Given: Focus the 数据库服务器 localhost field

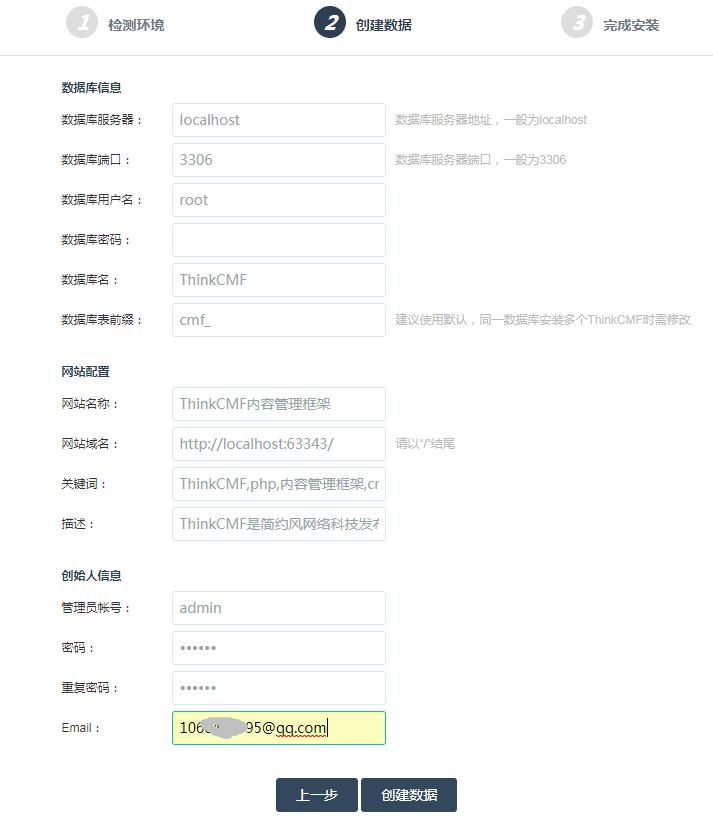Looking at the screenshot, I should pyautogui.click(x=279, y=120).
